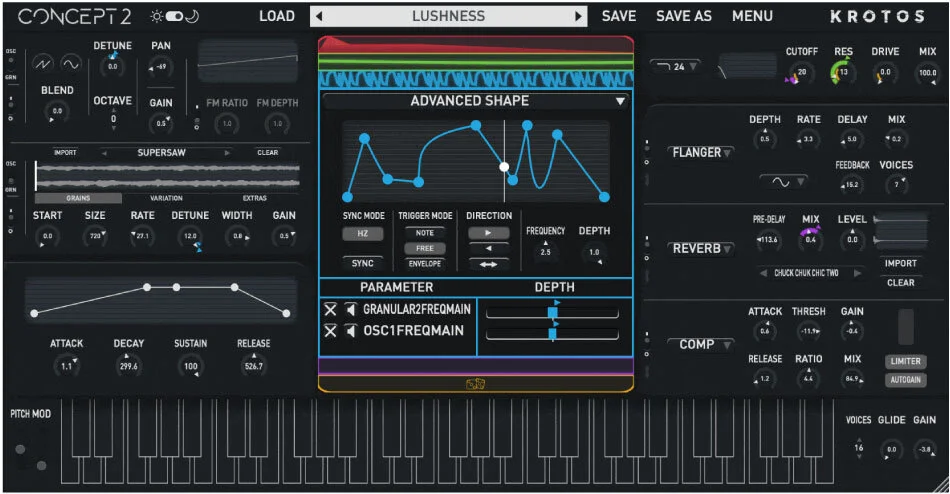The width and height of the screenshot is (950, 494).
Task: Switch to the GRAINS tab
Action: tap(78, 198)
